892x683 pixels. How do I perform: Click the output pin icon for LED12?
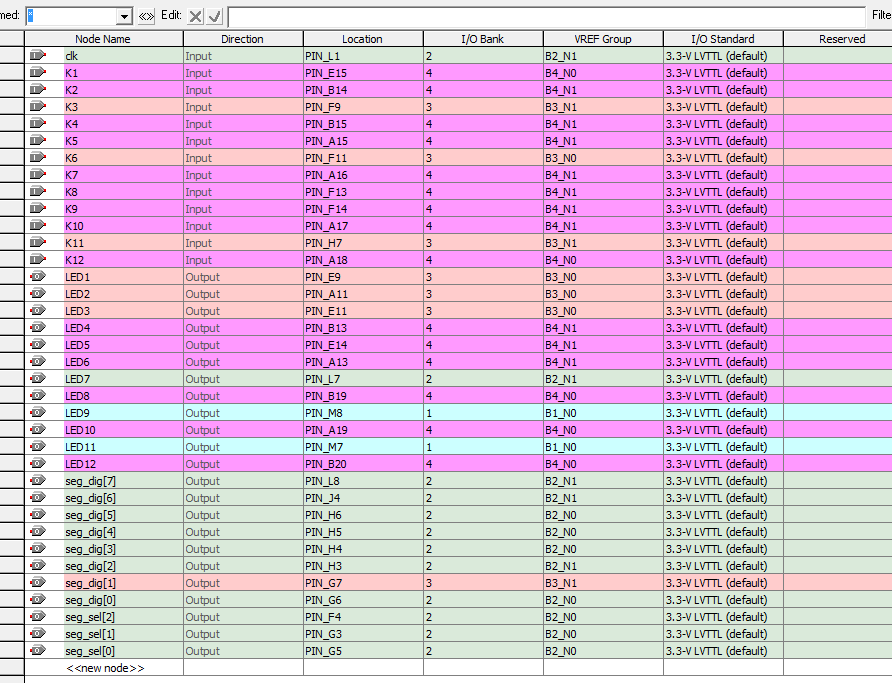click(x=38, y=463)
